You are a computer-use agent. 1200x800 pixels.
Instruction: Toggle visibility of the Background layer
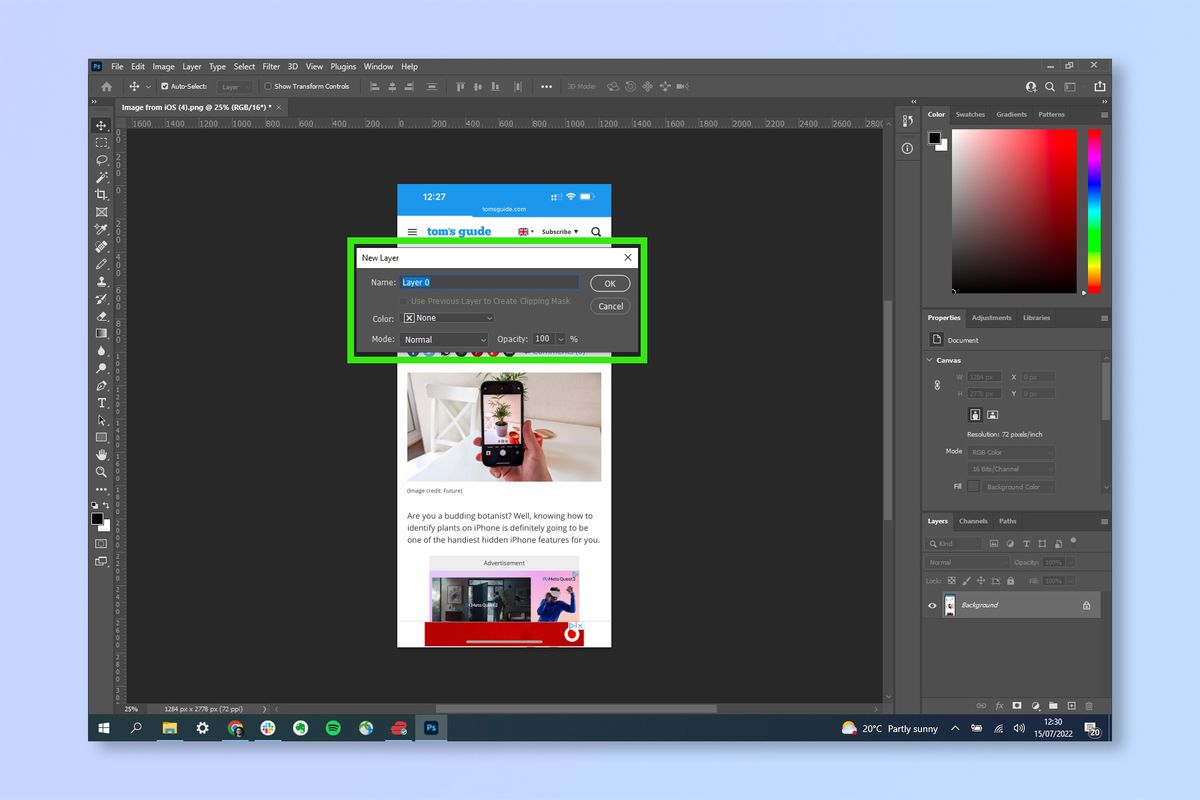pyautogui.click(x=932, y=604)
